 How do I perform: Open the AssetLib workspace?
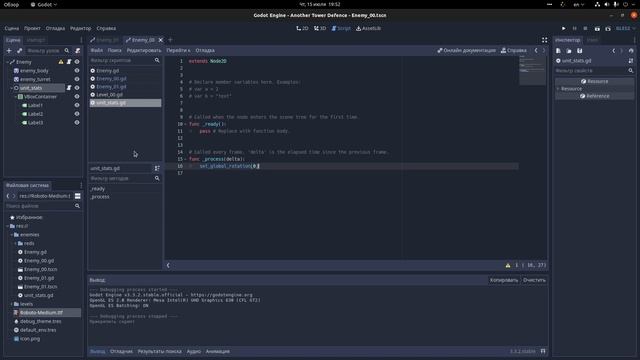click(369, 29)
